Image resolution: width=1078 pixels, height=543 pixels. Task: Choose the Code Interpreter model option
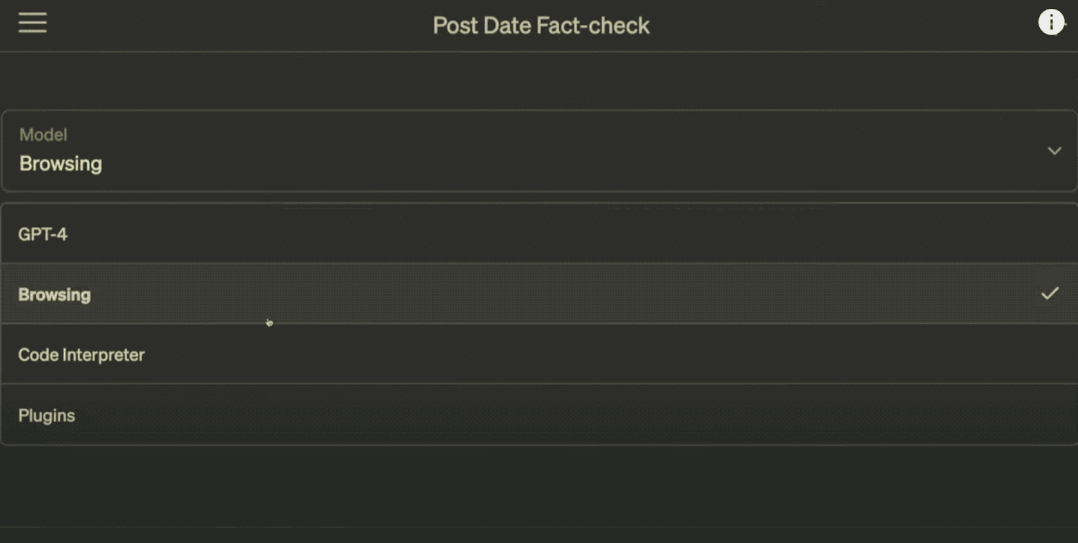tap(539, 354)
